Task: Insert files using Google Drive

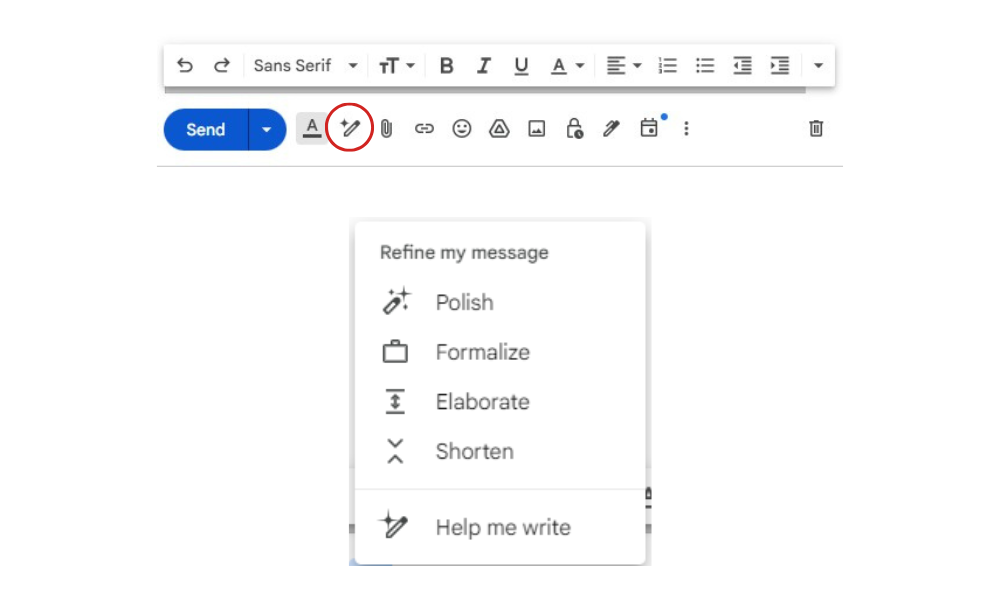Action: (x=499, y=129)
